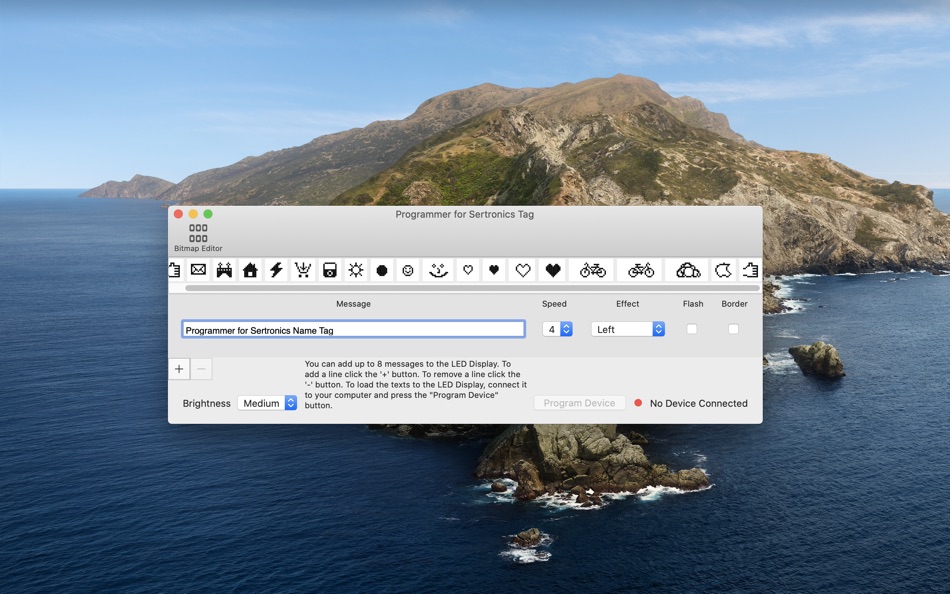This screenshot has height=594, width=950.
Task: Enable the Flash checkbox
Action: tap(691, 329)
